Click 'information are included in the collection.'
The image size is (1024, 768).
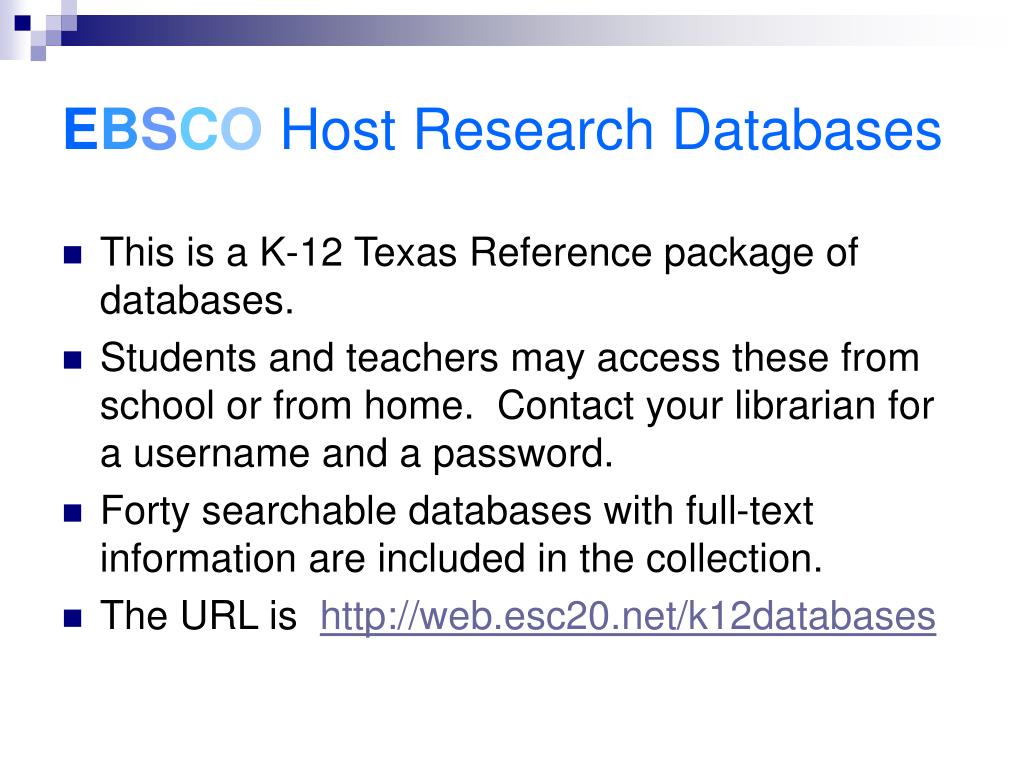point(461,559)
